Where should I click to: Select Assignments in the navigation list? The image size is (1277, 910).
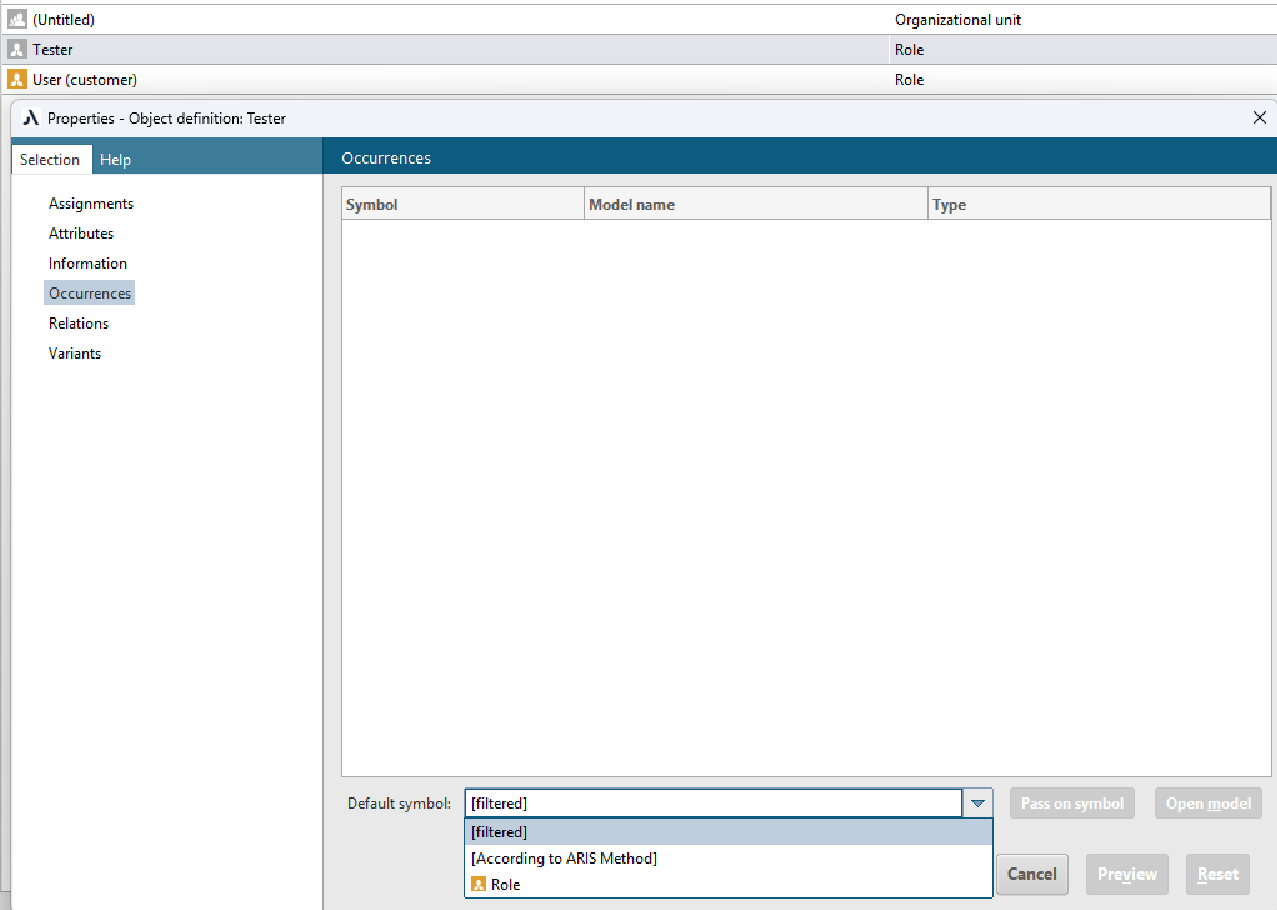(x=91, y=203)
